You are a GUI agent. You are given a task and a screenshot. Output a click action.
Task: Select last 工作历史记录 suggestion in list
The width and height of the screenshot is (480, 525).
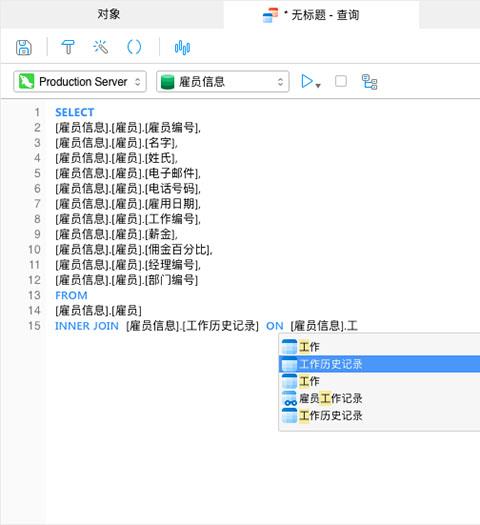click(x=379, y=416)
